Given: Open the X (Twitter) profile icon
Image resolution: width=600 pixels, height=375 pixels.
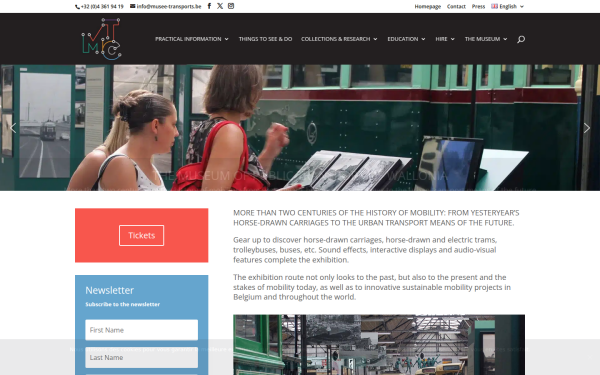Looking at the screenshot, I should click(x=220, y=6).
